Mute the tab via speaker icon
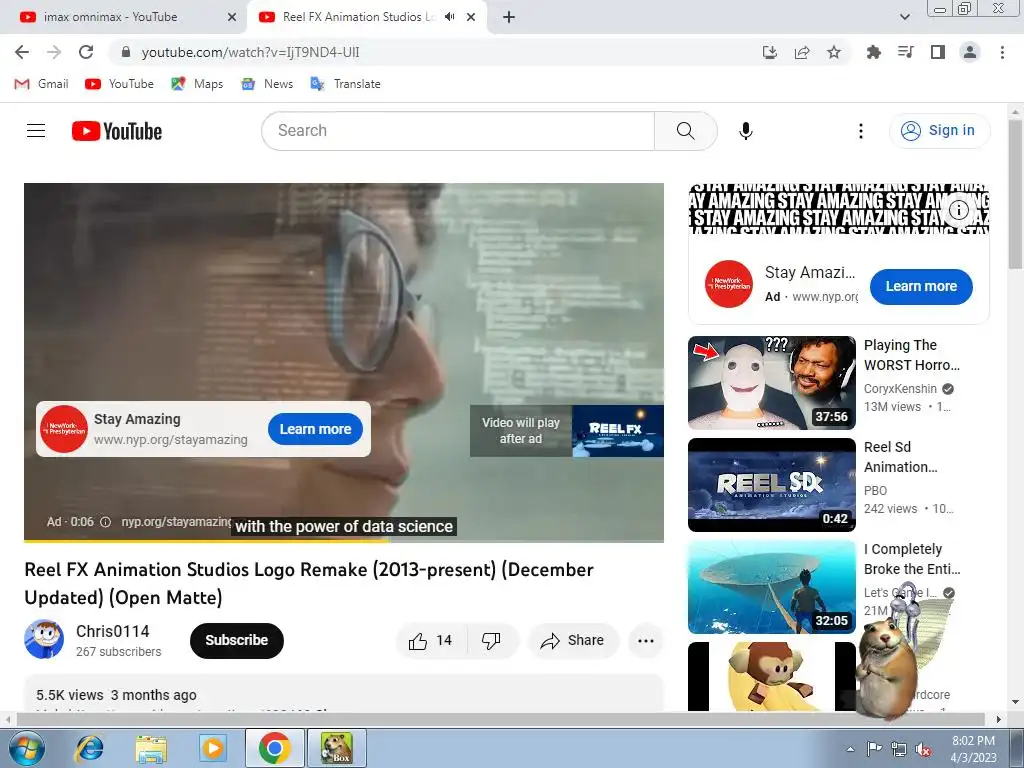1024x768 pixels. click(449, 17)
